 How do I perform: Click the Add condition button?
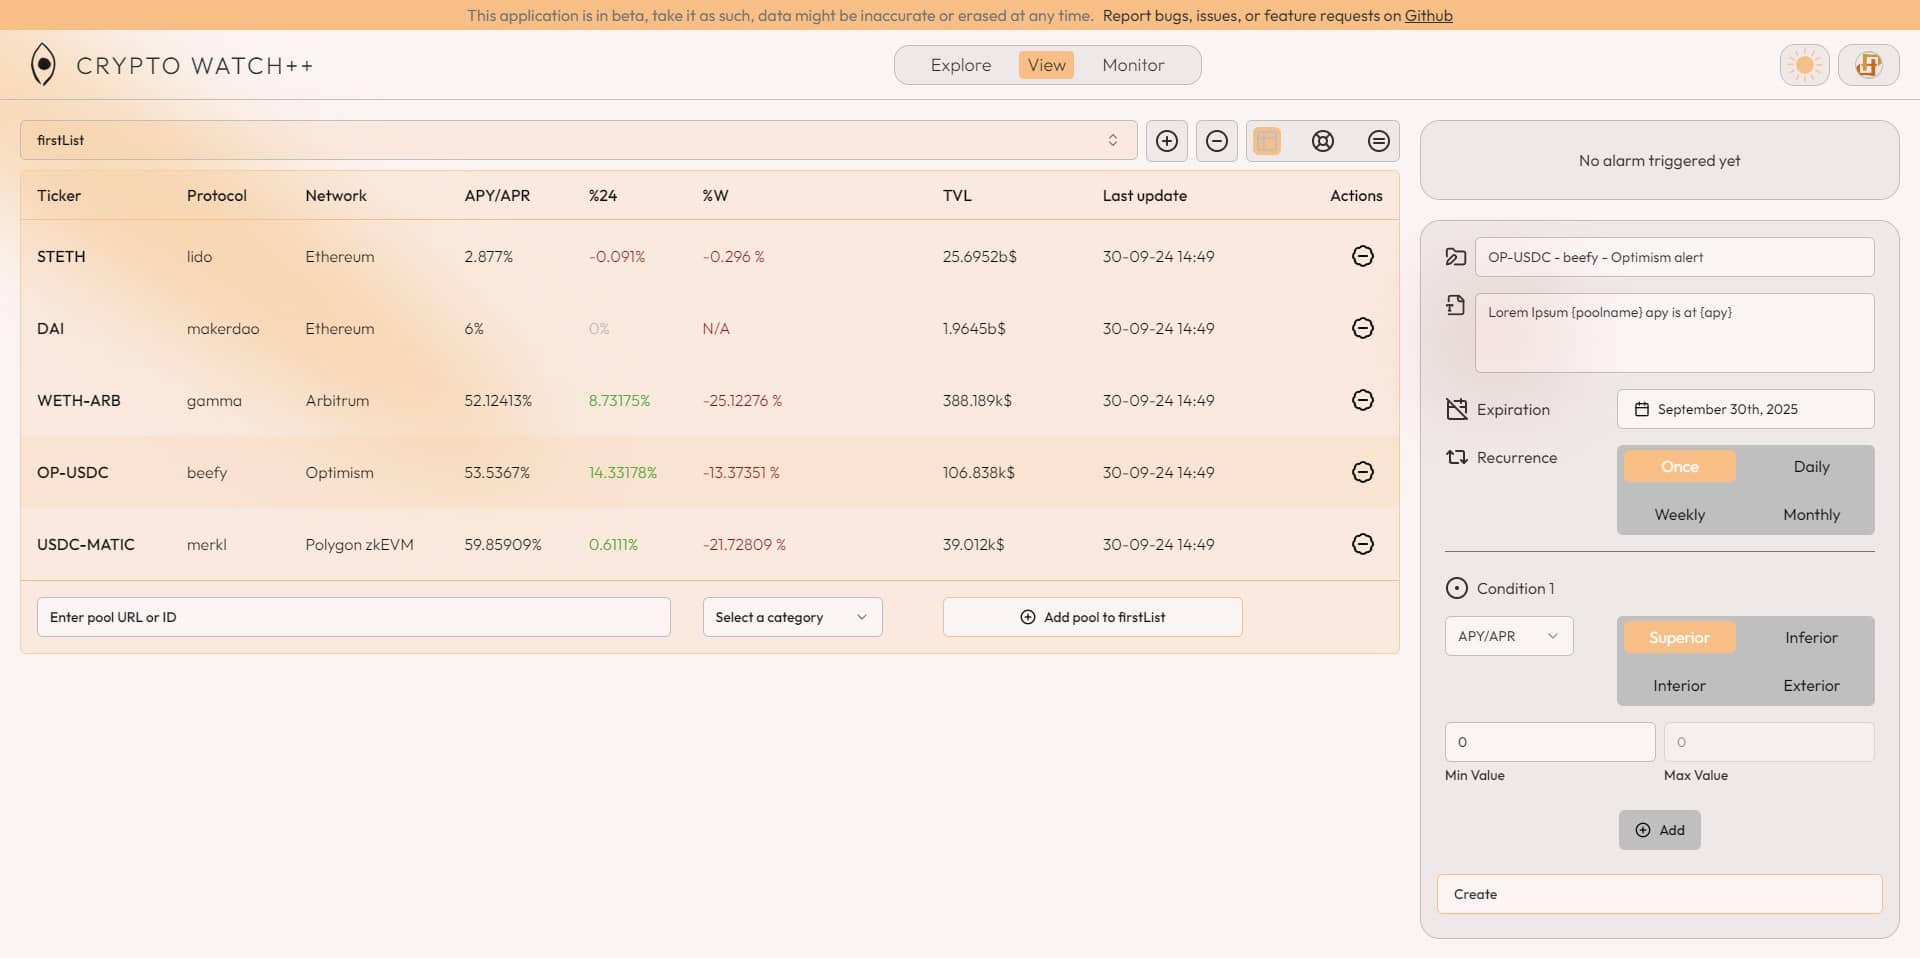point(1659,830)
